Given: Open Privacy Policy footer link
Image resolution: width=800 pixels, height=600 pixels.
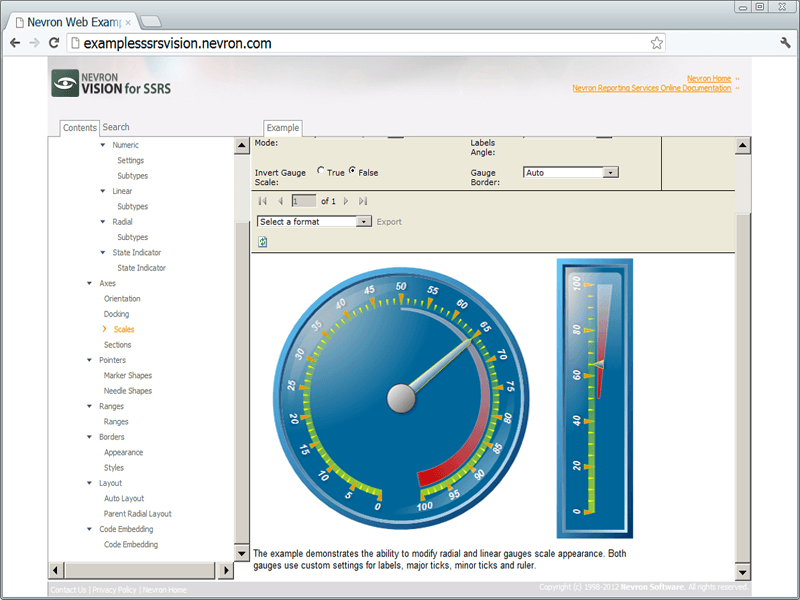Looking at the screenshot, I should click(x=114, y=590).
